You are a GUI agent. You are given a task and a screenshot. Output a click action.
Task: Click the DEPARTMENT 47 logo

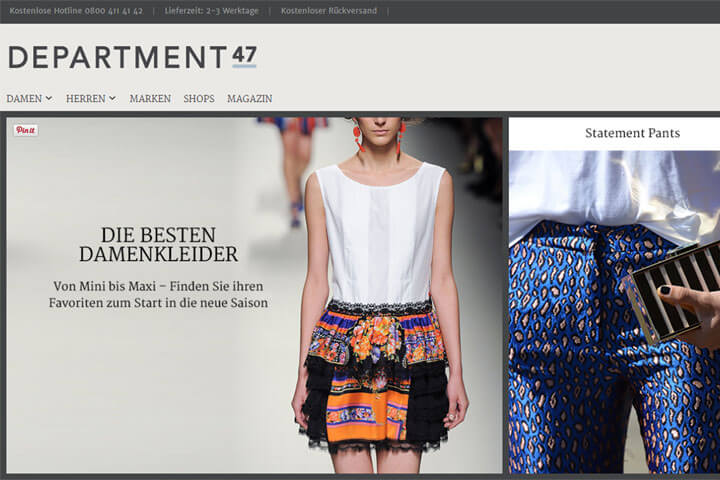pyautogui.click(x=132, y=57)
